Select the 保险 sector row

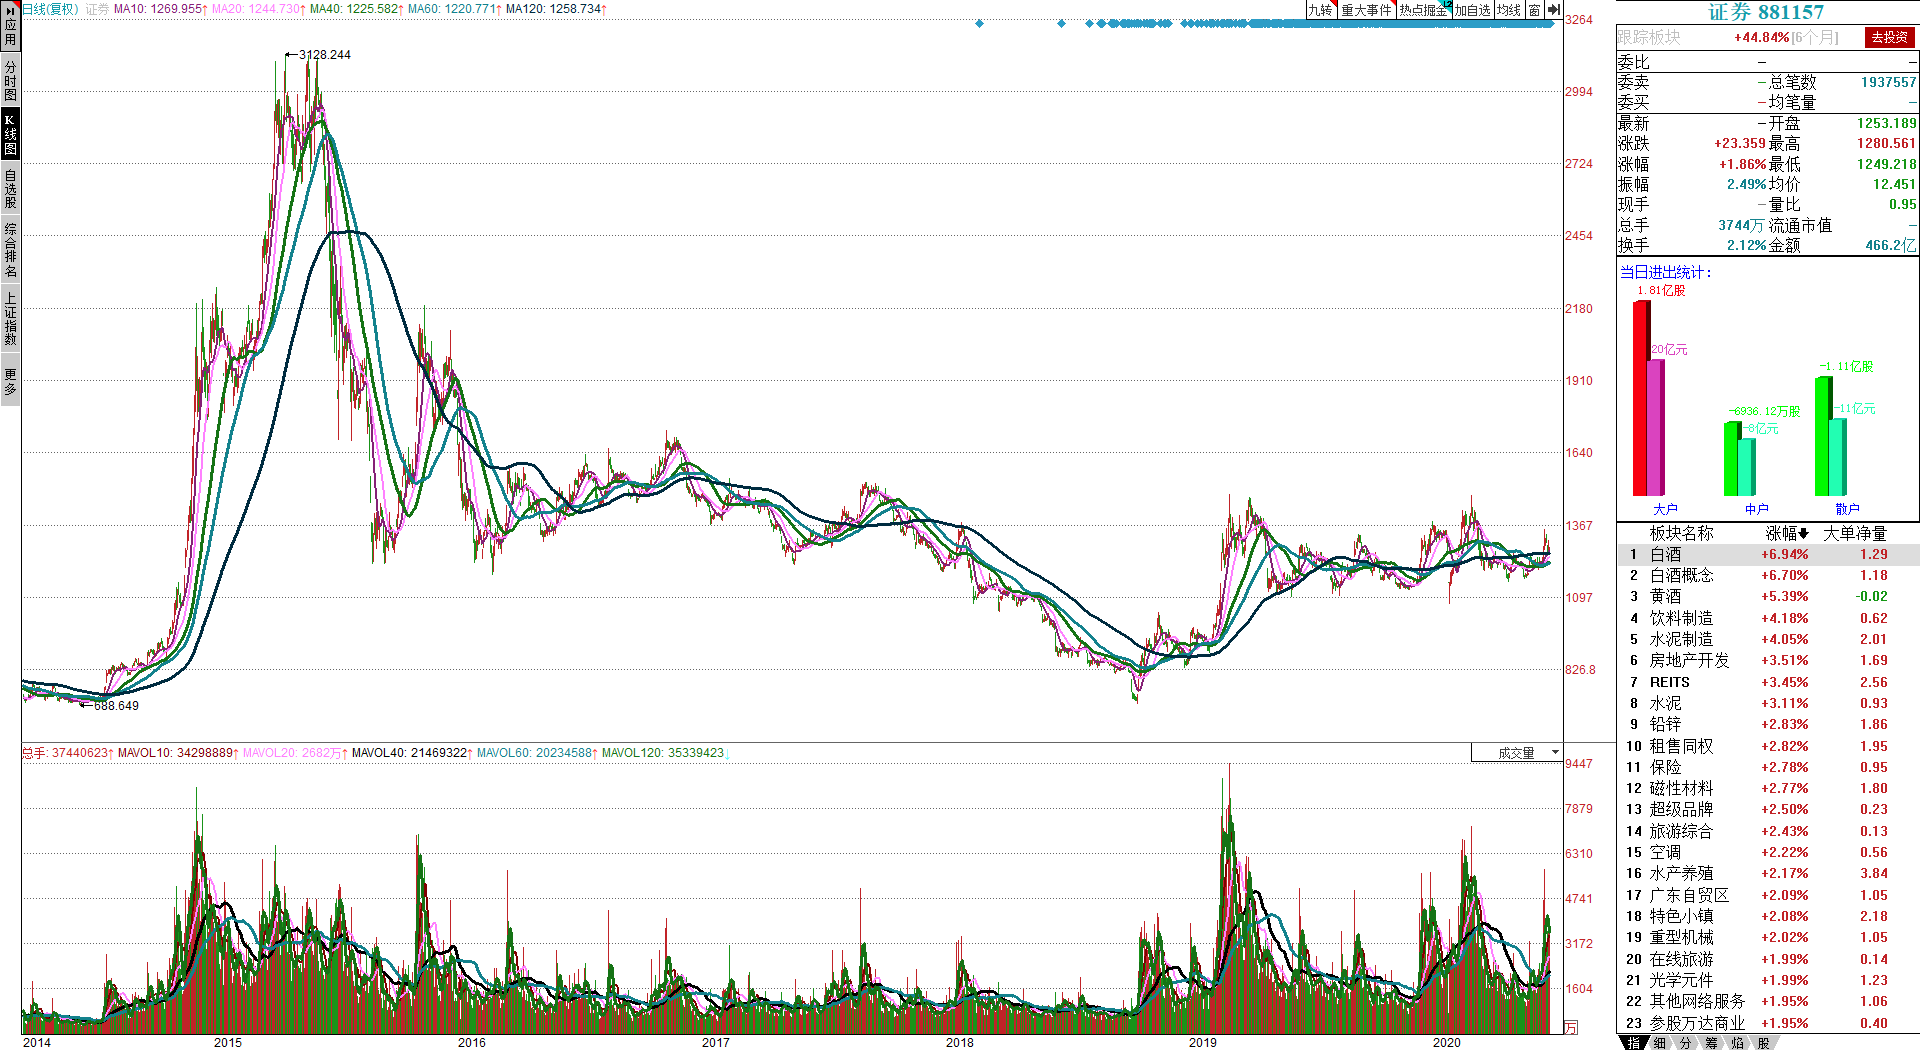click(x=1768, y=767)
